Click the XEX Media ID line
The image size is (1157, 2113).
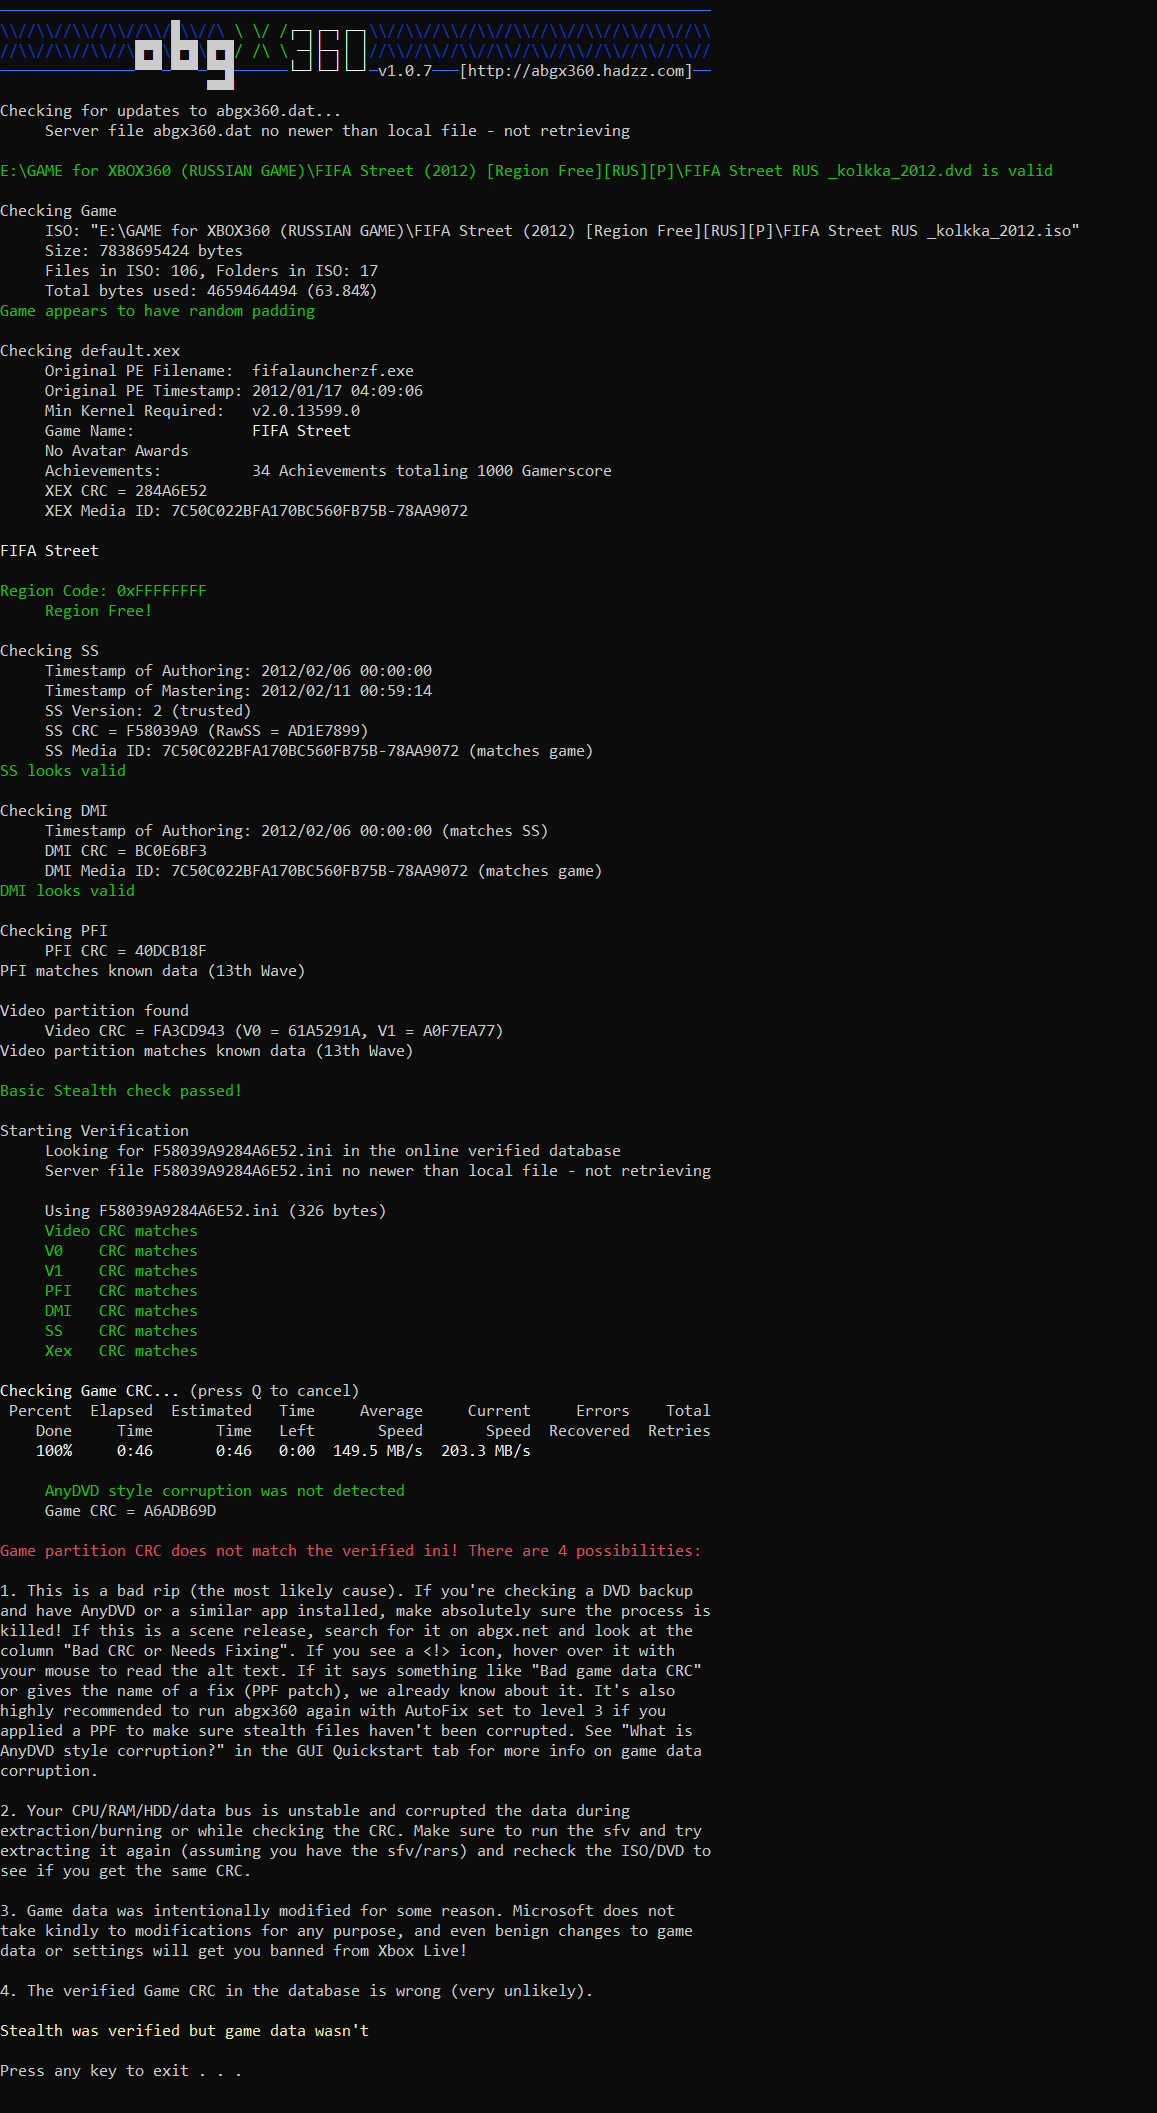(x=256, y=511)
